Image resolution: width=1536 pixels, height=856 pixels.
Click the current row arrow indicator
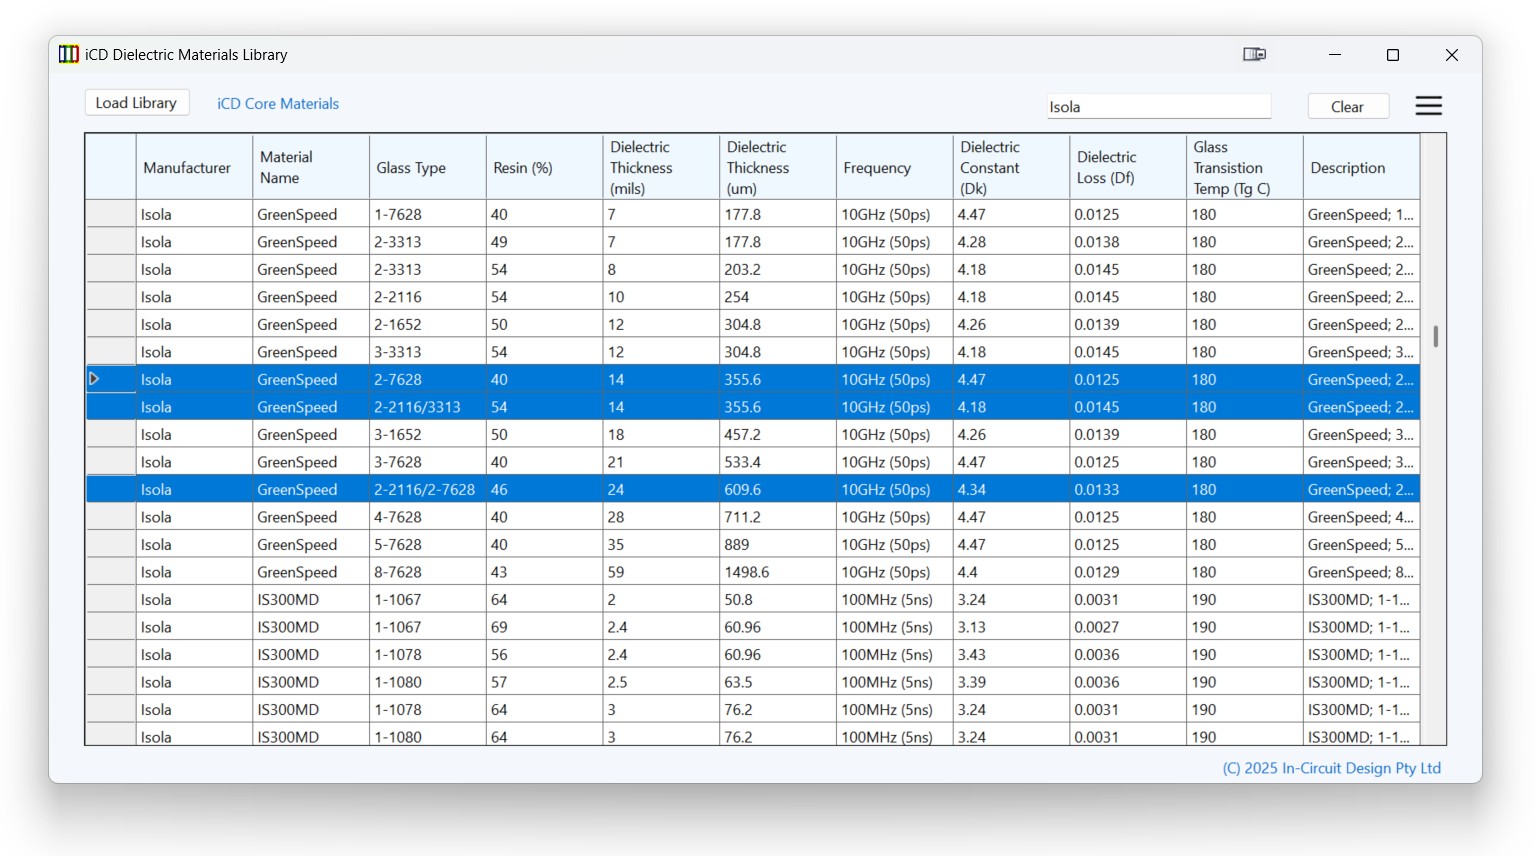pyautogui.click(x=94, y=379)
